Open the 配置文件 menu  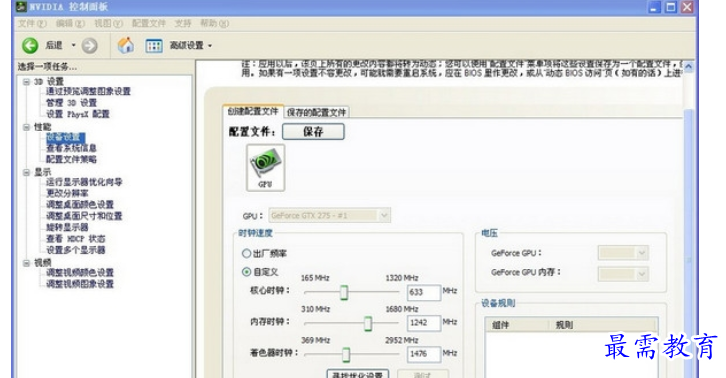pyautogui.click(x=148, y=23)
